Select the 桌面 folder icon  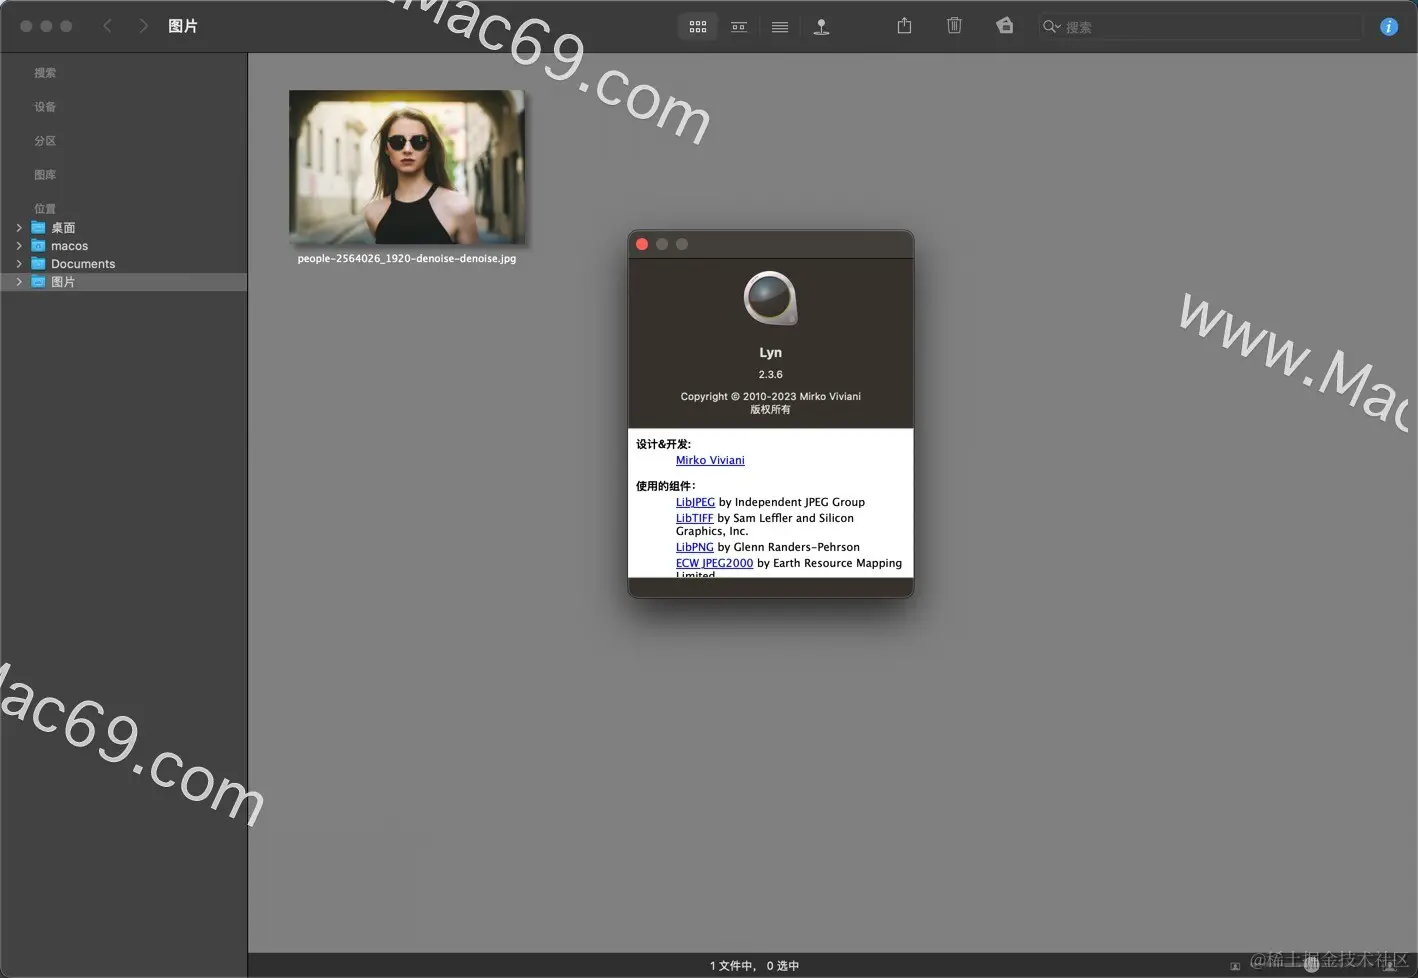point(38,228)
